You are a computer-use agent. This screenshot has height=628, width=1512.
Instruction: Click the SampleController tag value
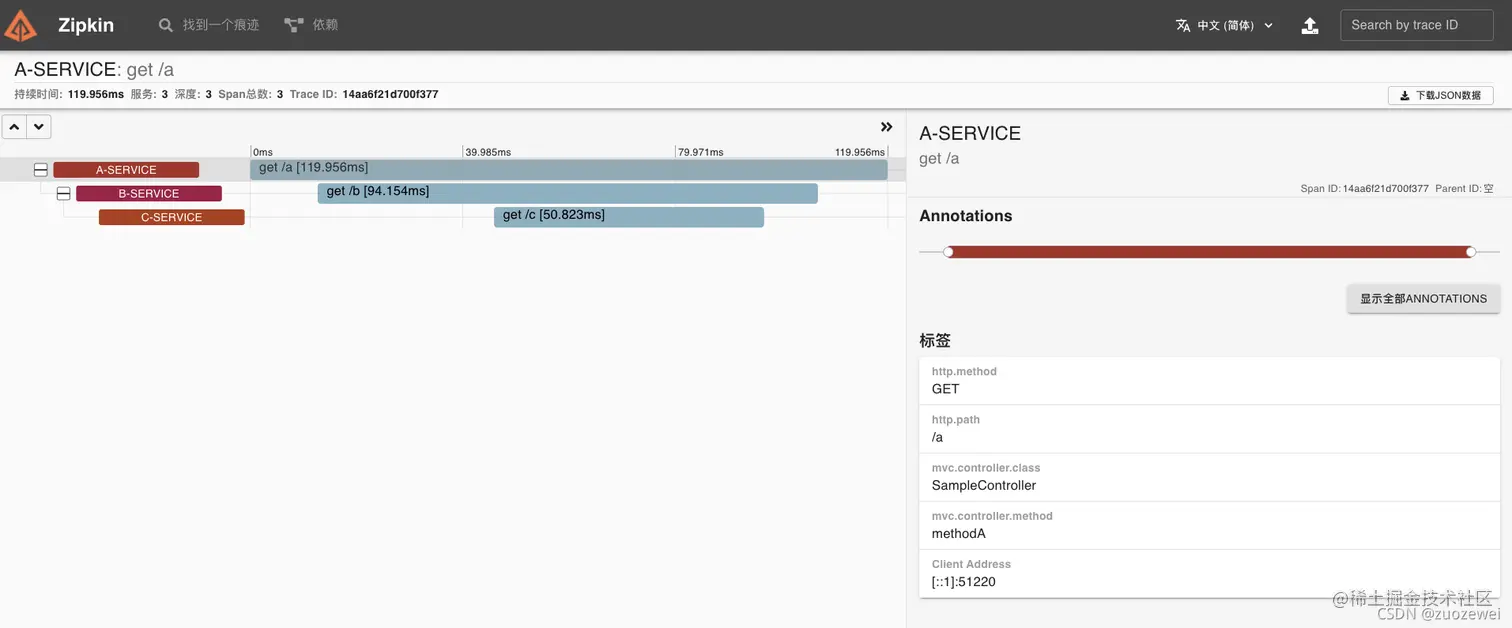point(984,485)
